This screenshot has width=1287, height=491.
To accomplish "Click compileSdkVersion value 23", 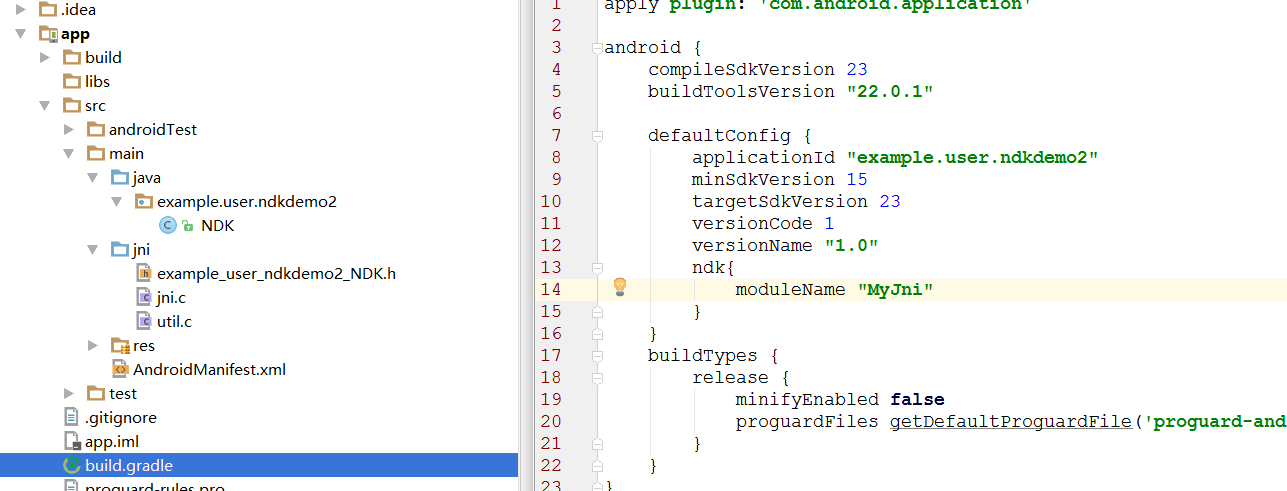I will point(857,70).
